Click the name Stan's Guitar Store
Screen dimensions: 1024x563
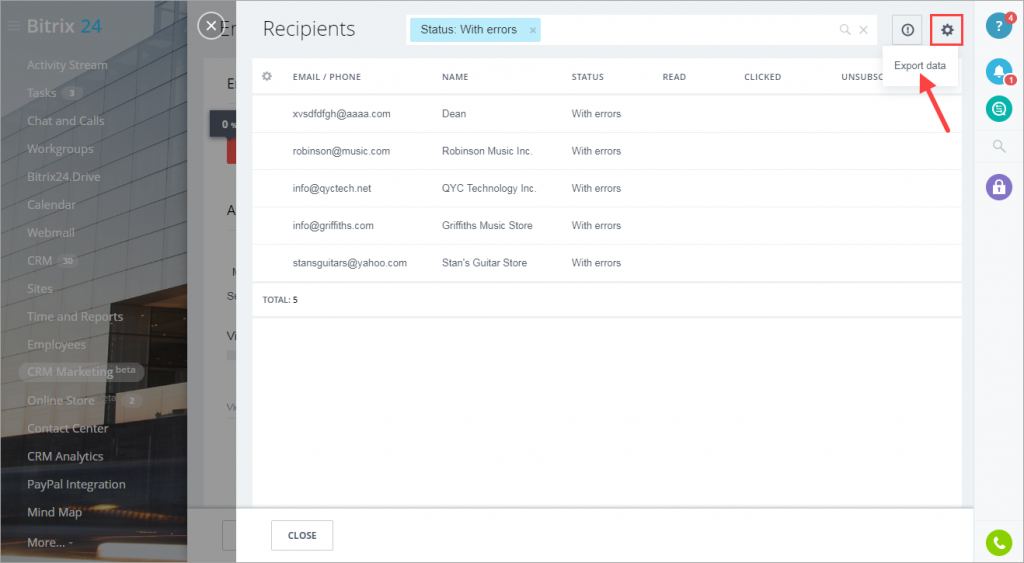(x=485, y=263)
